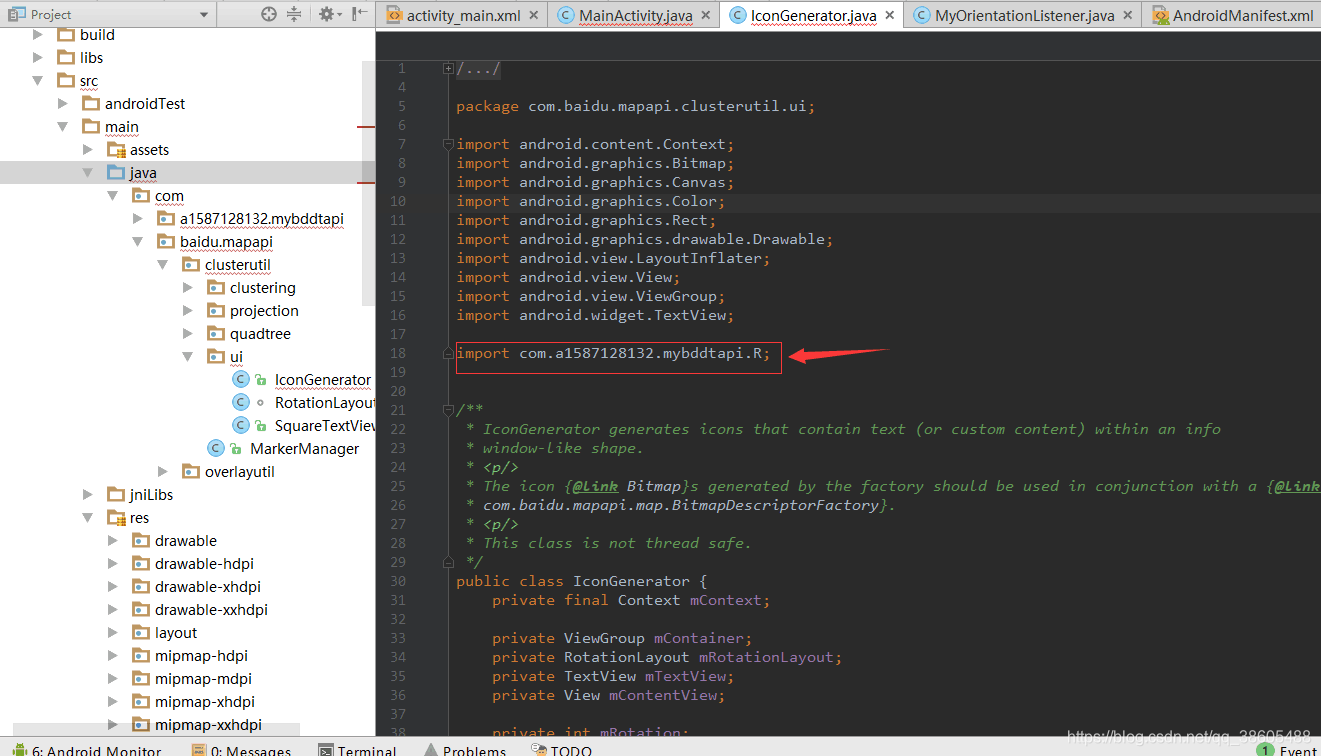Image resolution: width=1321 pixels, height=756 pixels.
Task: Expand the projection package
Action: pos(188,310)
